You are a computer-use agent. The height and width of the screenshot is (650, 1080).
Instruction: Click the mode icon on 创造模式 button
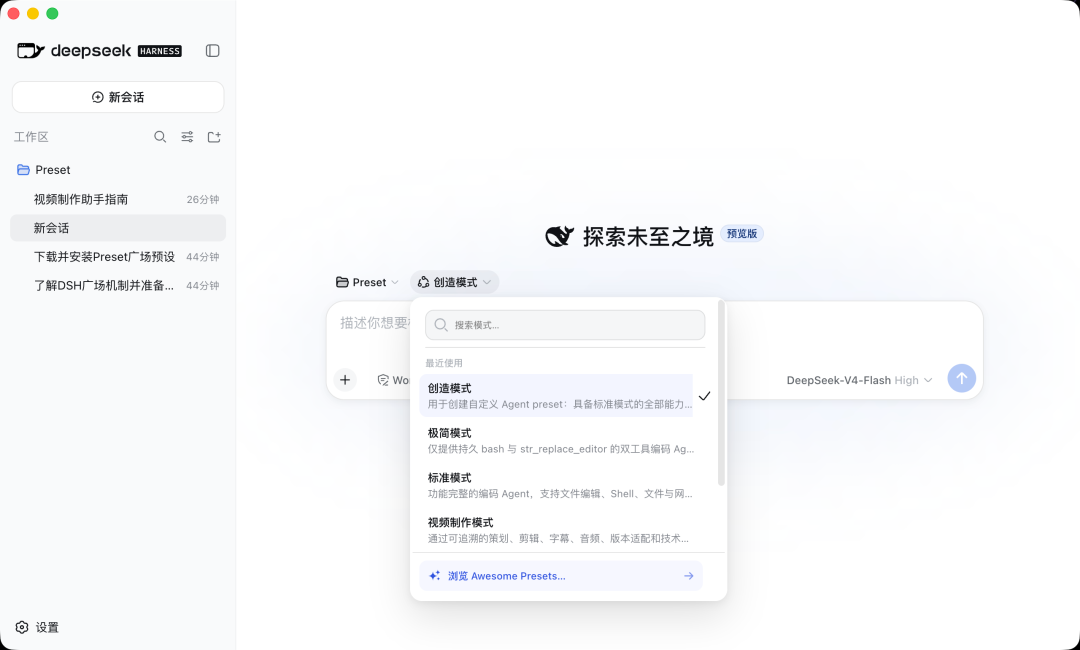pos(424,282)
